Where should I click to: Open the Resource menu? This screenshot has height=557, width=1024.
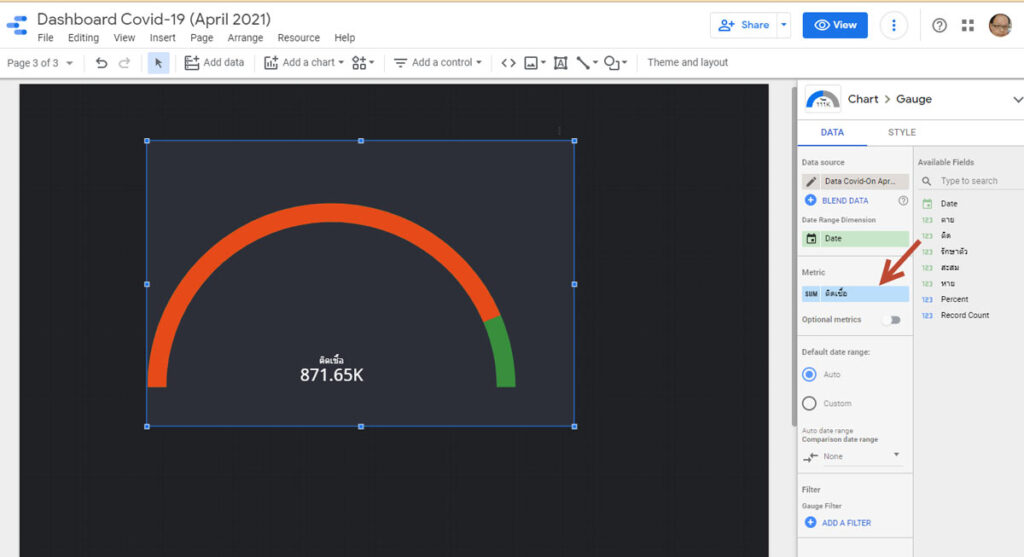coord(298,38)
